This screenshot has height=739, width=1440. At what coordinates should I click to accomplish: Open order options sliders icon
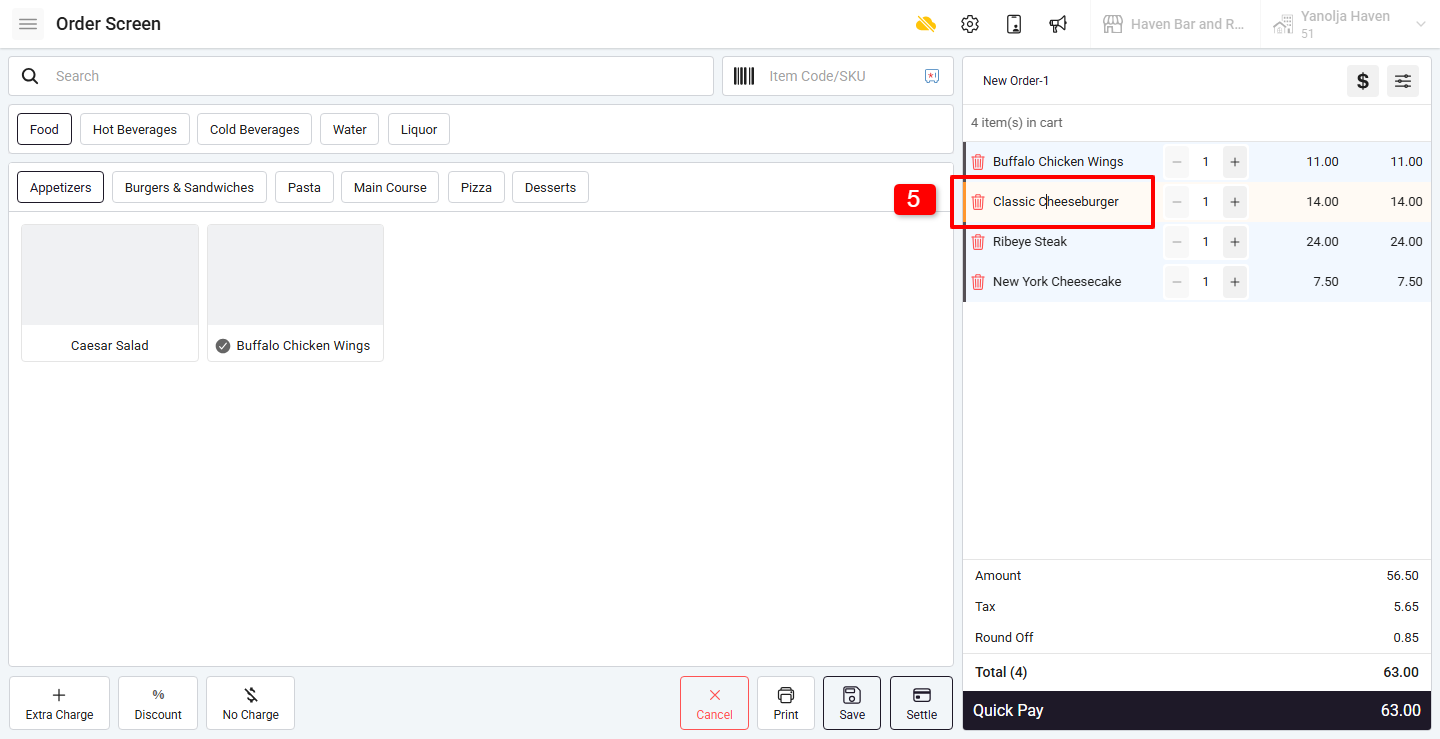(x=1403, y=81)
